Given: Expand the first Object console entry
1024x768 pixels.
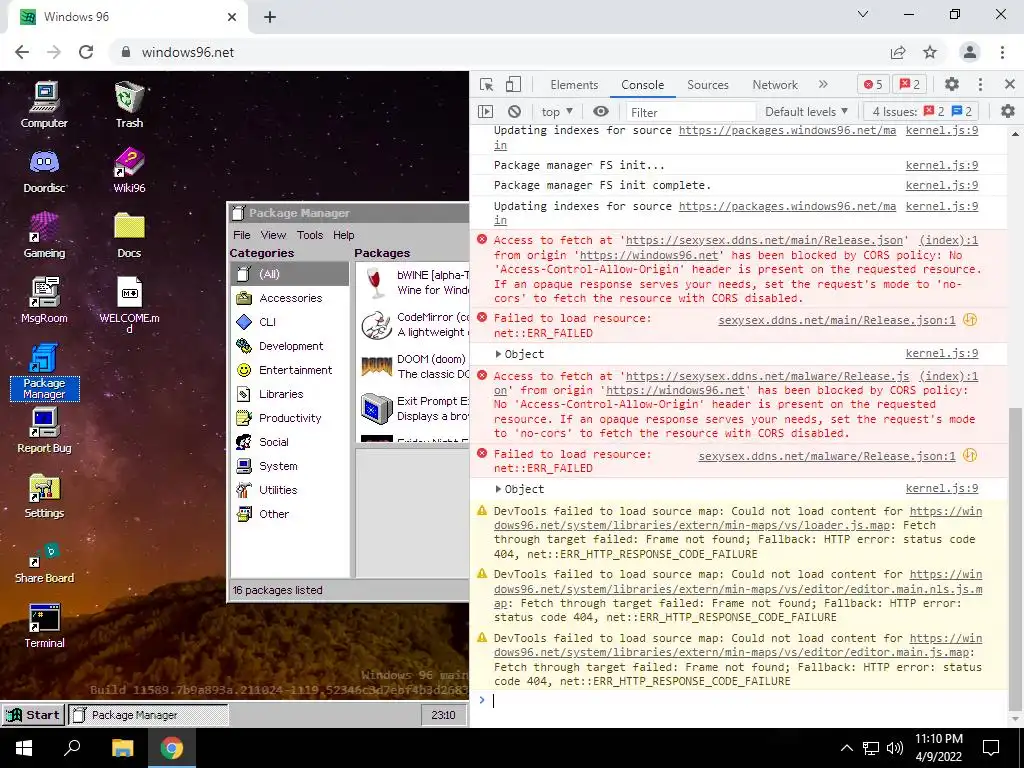Looking at the screenshot, I should 498,354.
